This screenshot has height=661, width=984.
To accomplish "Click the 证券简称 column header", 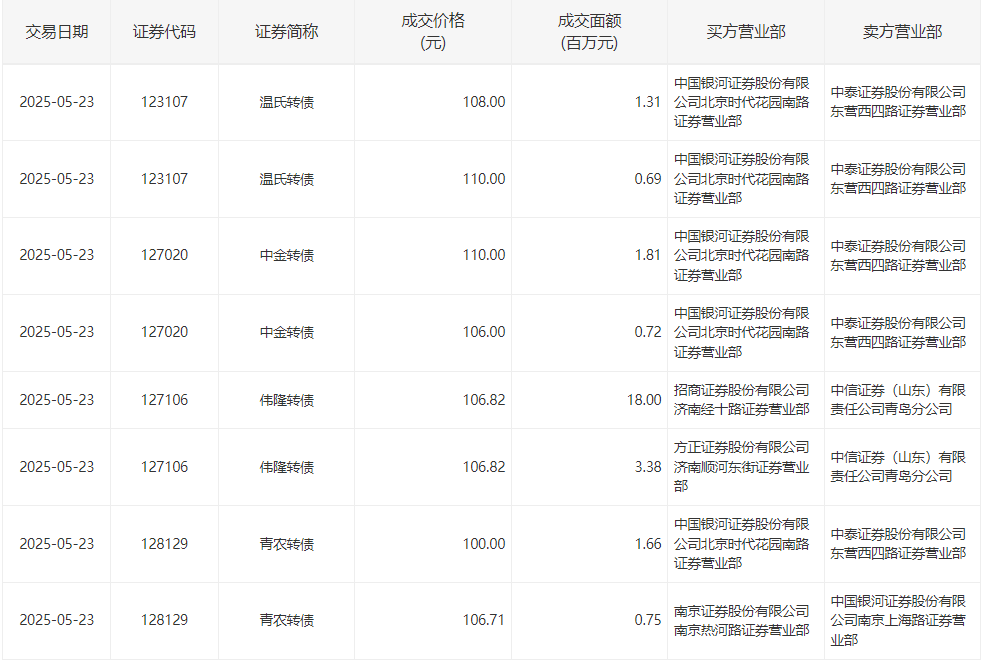I will click(287, 32).
